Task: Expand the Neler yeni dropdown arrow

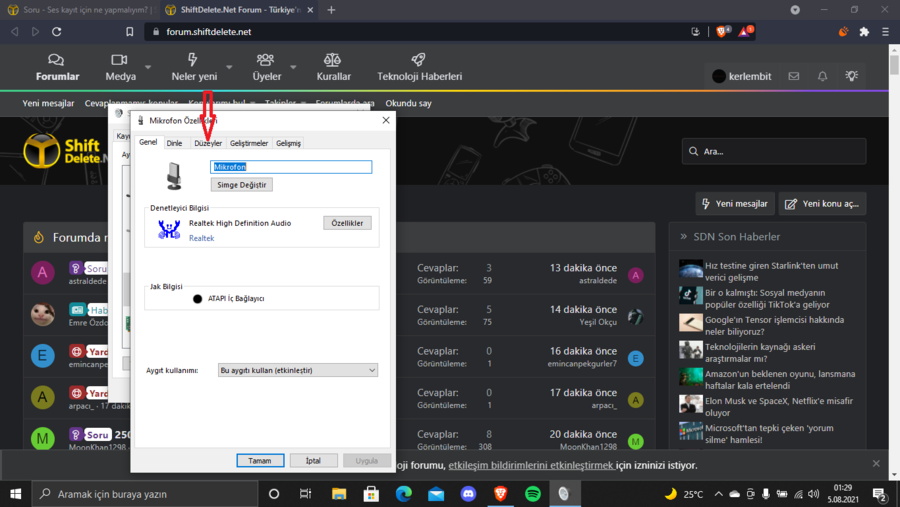Action: tap(229, 68)
